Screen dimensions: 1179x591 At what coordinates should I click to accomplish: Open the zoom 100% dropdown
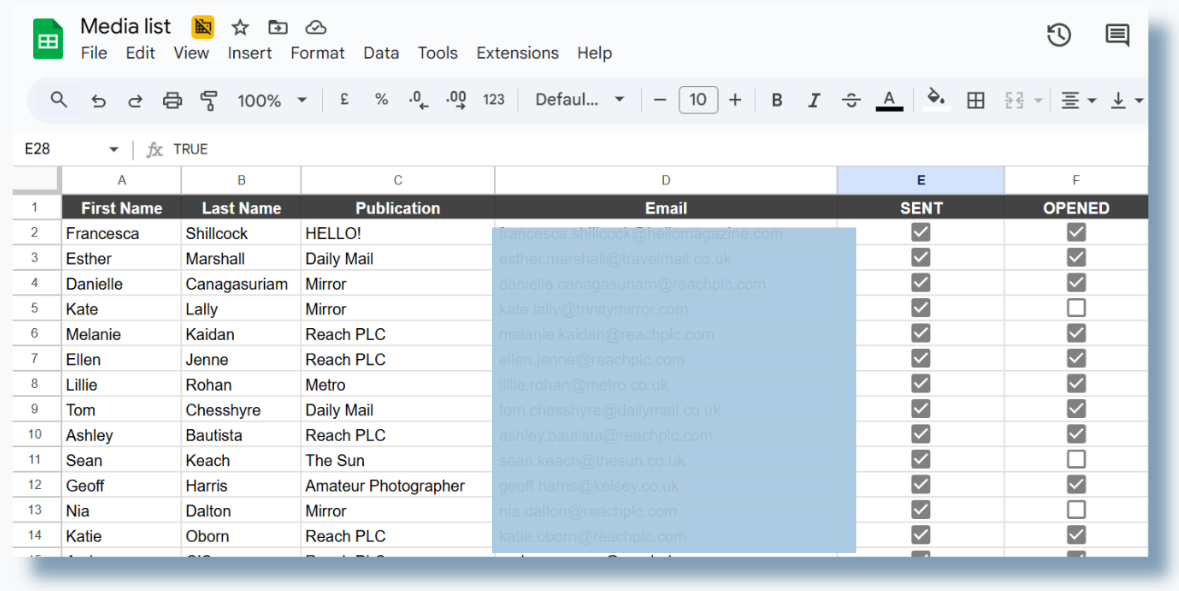coord(272,100)
